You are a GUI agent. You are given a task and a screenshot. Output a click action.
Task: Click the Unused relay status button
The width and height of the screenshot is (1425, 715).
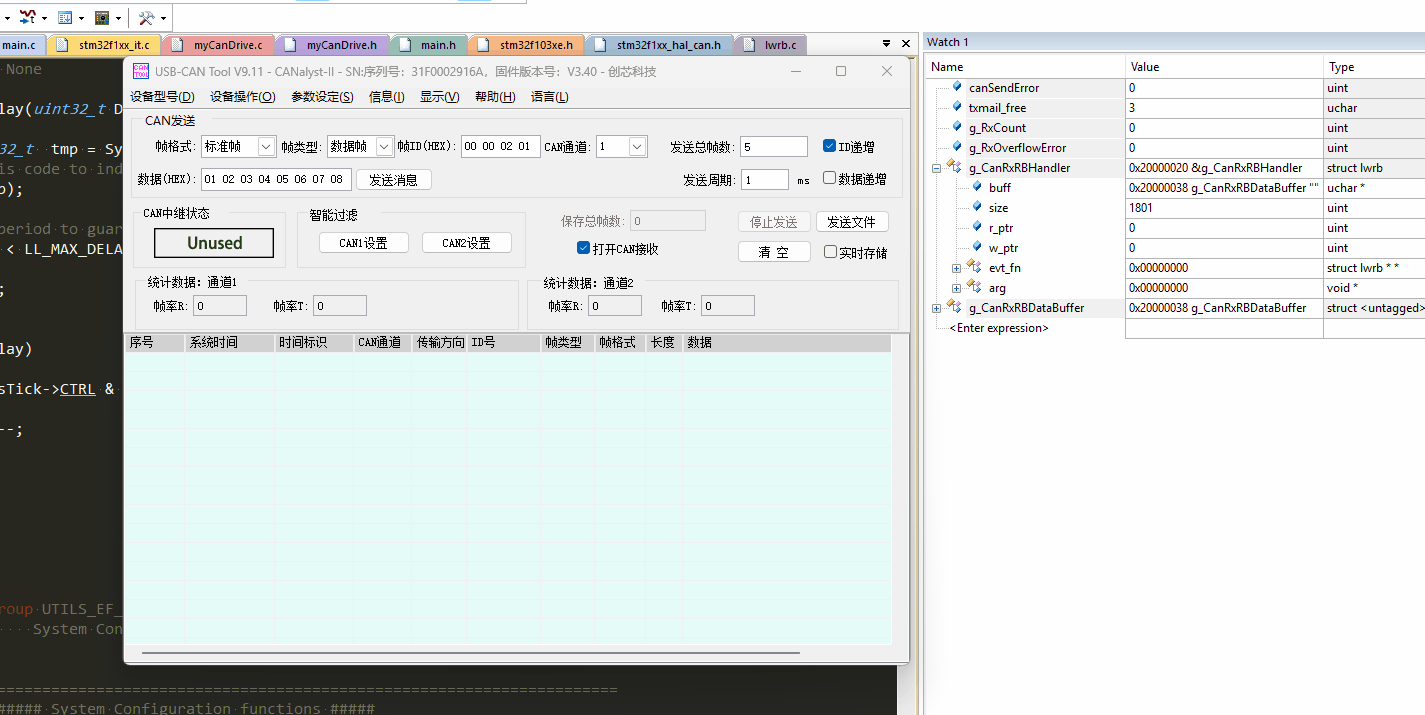pyautogui.click(x=214, y=243)
